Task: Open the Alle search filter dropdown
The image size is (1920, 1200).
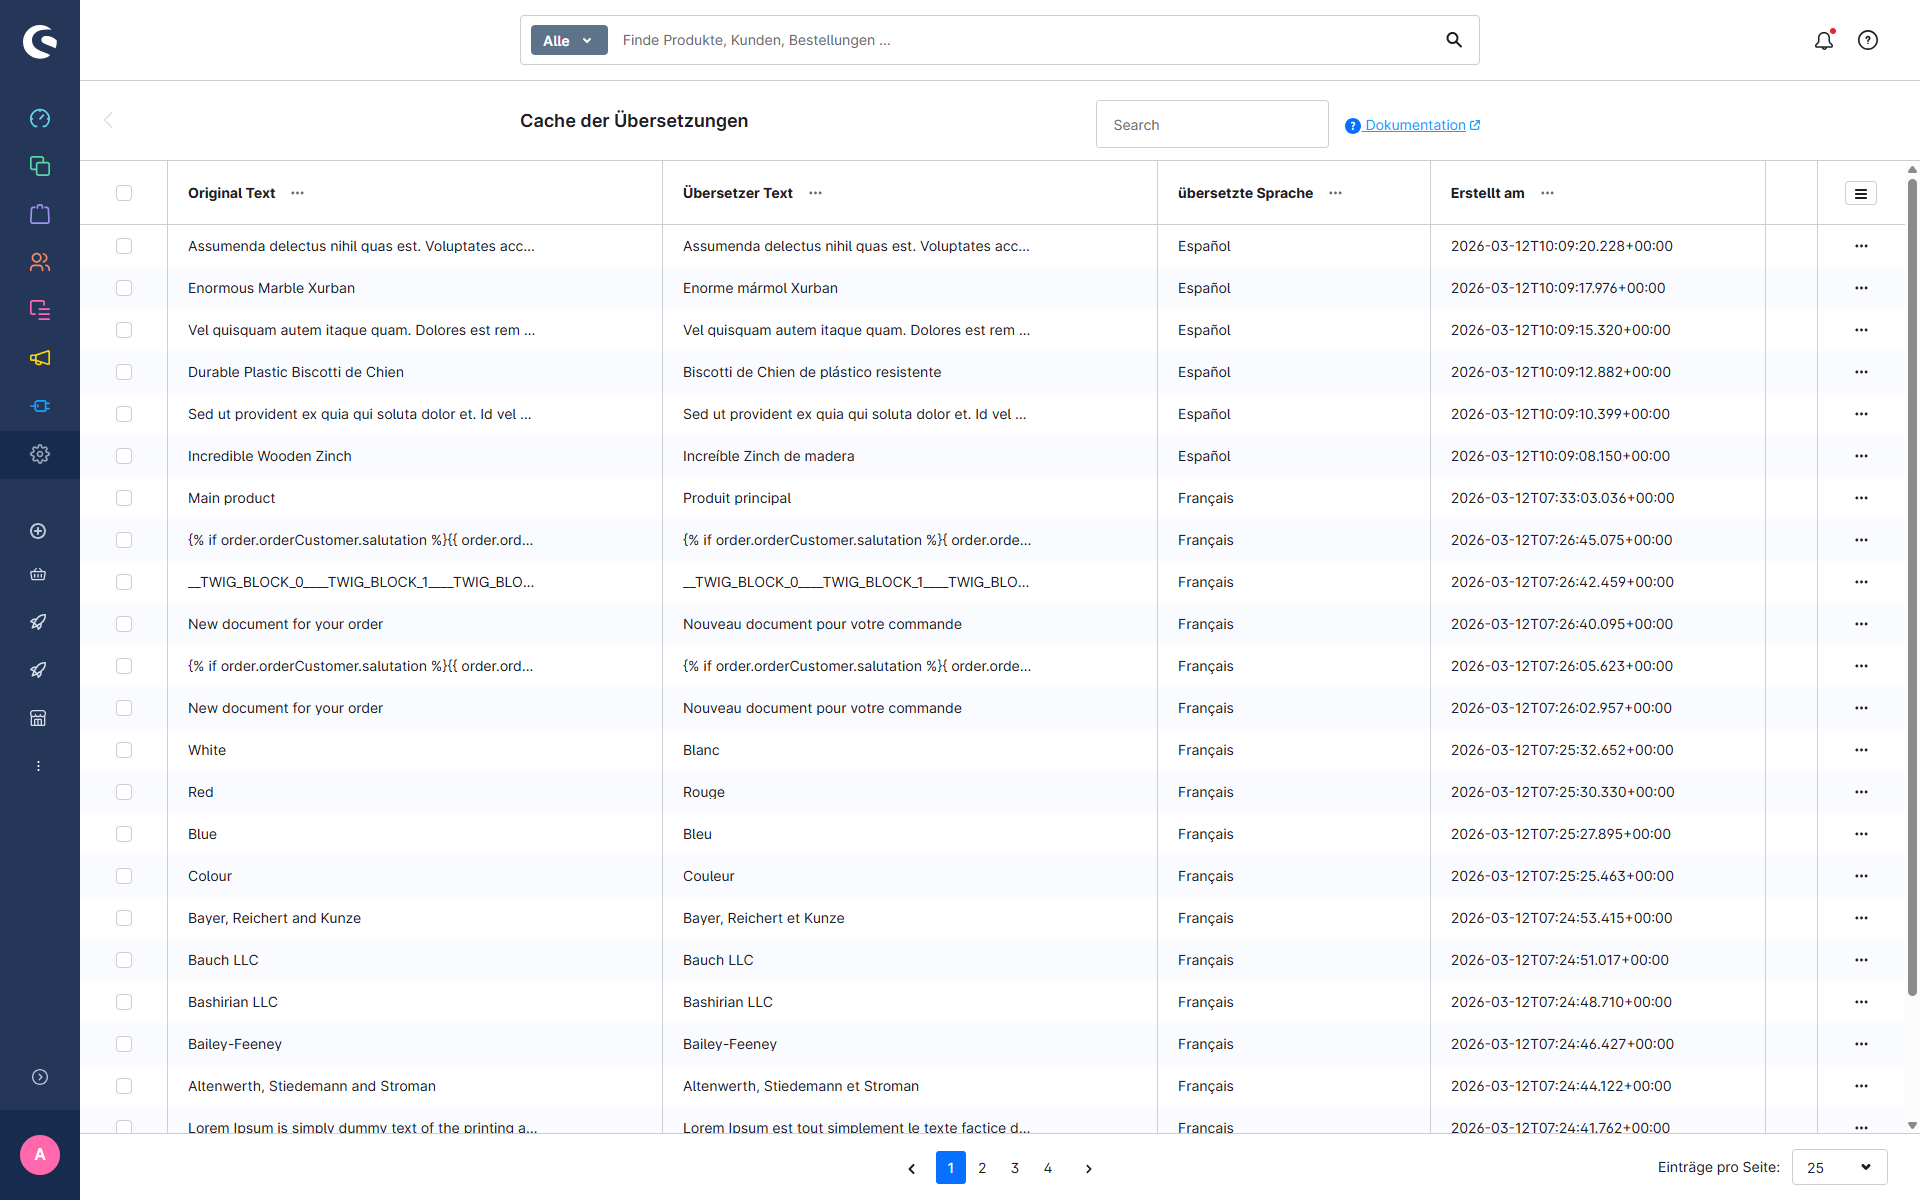Action: 568,40
